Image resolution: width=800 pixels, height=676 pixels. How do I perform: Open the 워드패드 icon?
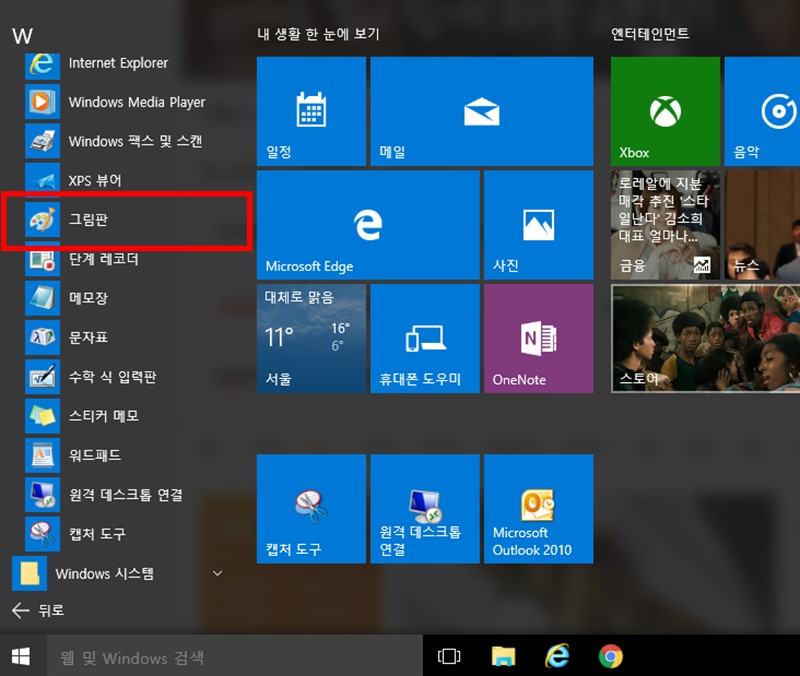(42, 456)
